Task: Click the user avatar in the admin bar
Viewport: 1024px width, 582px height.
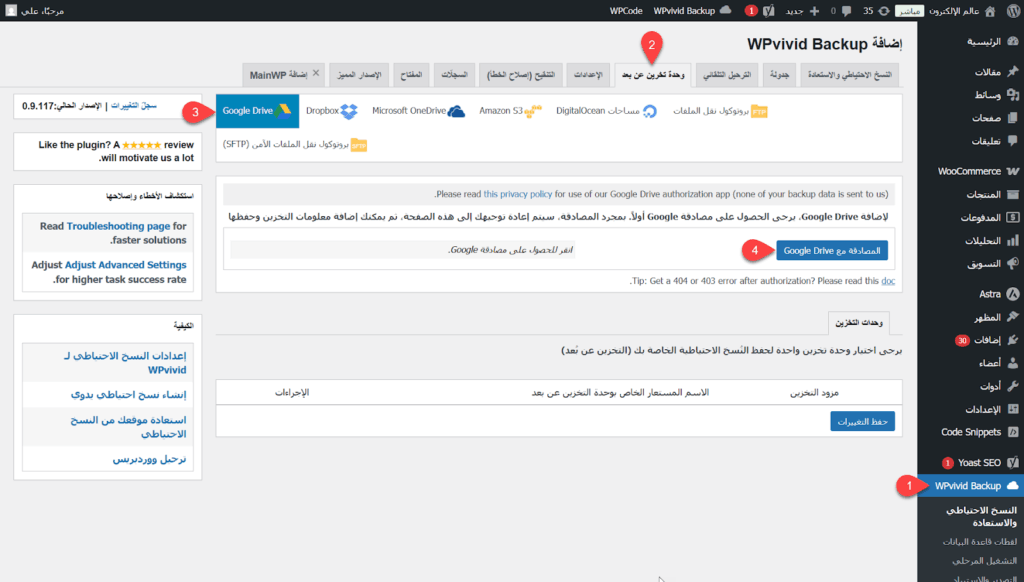Action: tap(11, 10)
